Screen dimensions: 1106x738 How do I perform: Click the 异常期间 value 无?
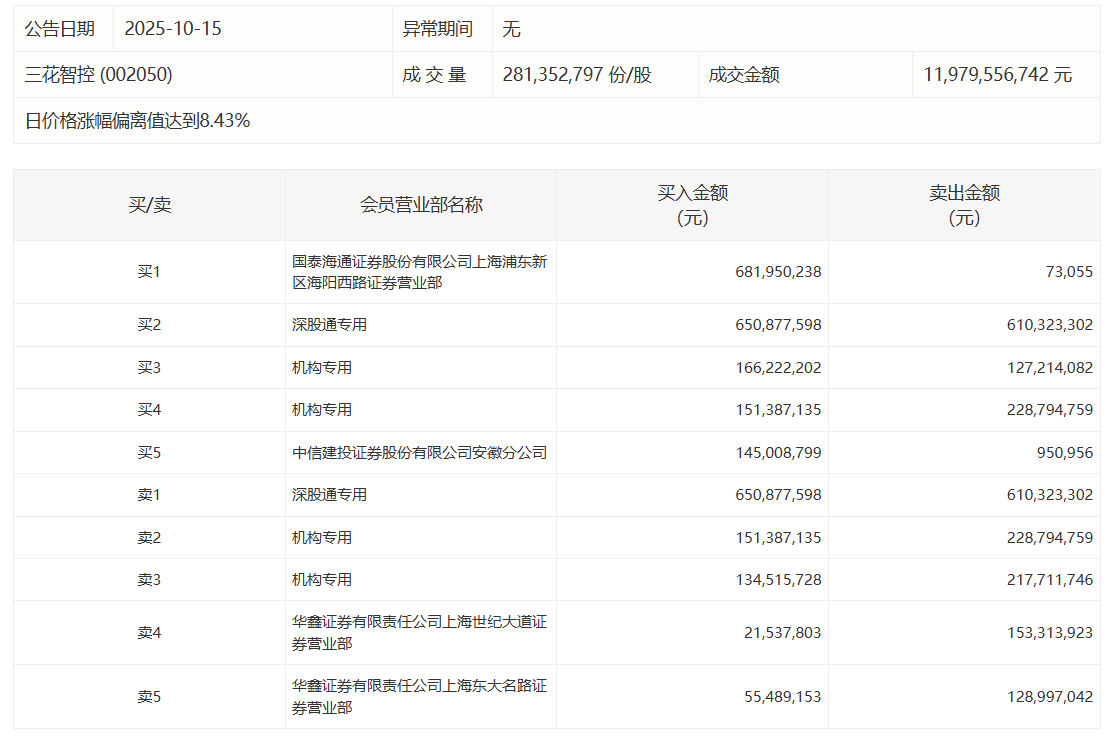511,29
